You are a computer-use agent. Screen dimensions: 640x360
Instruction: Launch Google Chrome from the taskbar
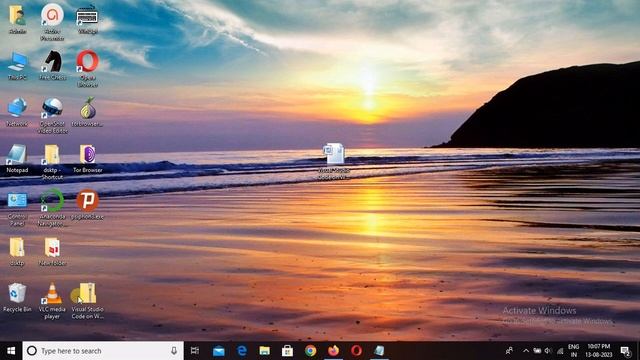(x=310, y=351)
